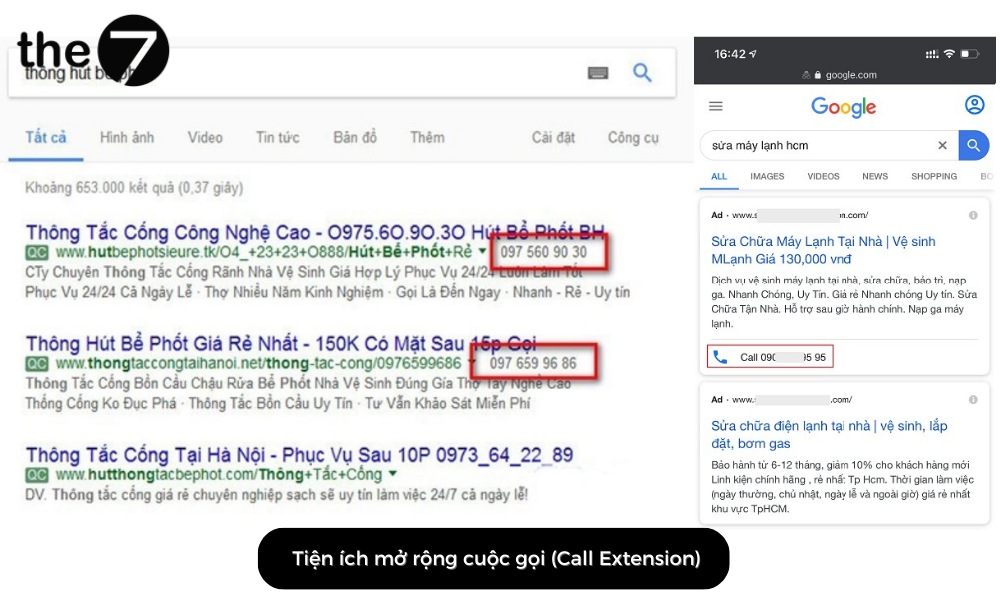Click the Google logo on mobile page
The image size is (1000, 600).
843,107
